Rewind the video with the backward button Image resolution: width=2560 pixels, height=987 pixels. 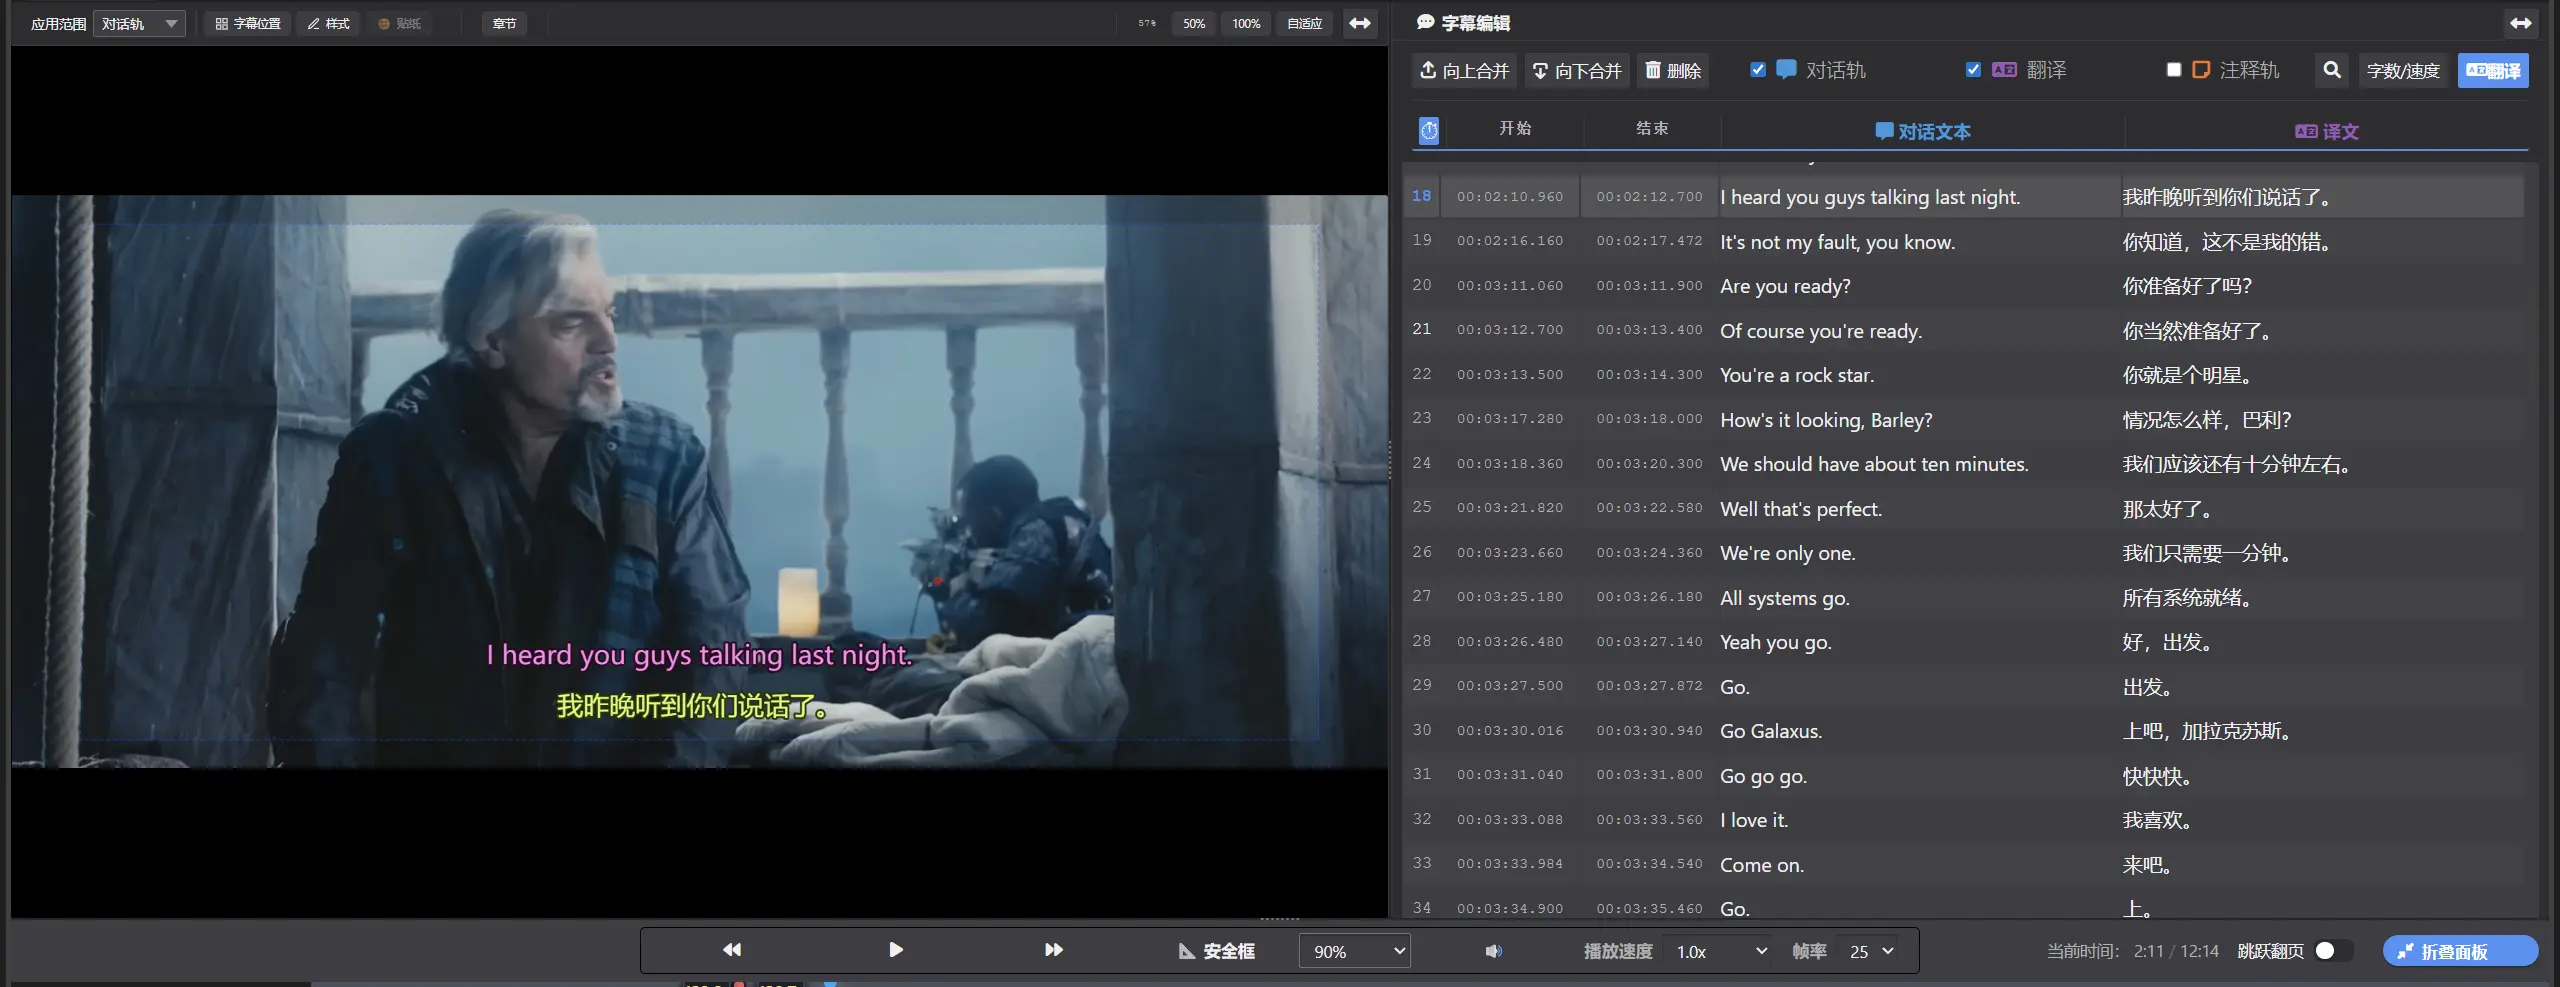coord(732,950)
